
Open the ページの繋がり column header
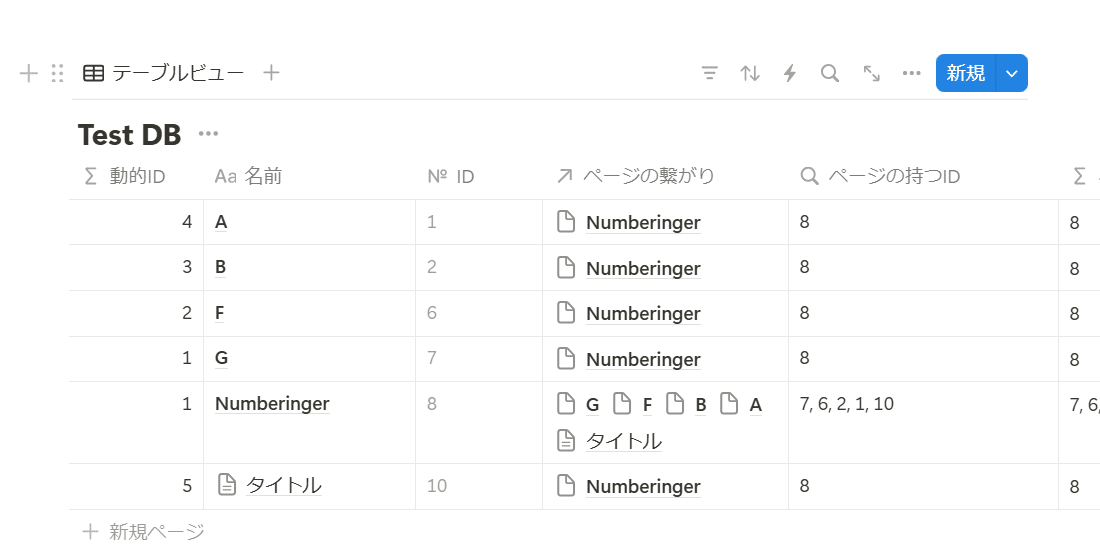point(636,177)
